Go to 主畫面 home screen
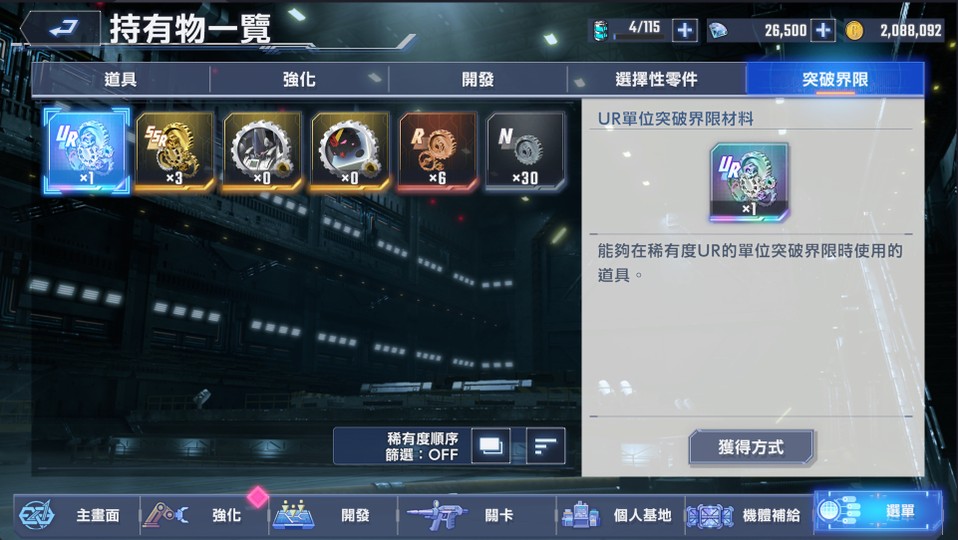The width and height of the screenshot is (958, 540). [x=76, y=515]
